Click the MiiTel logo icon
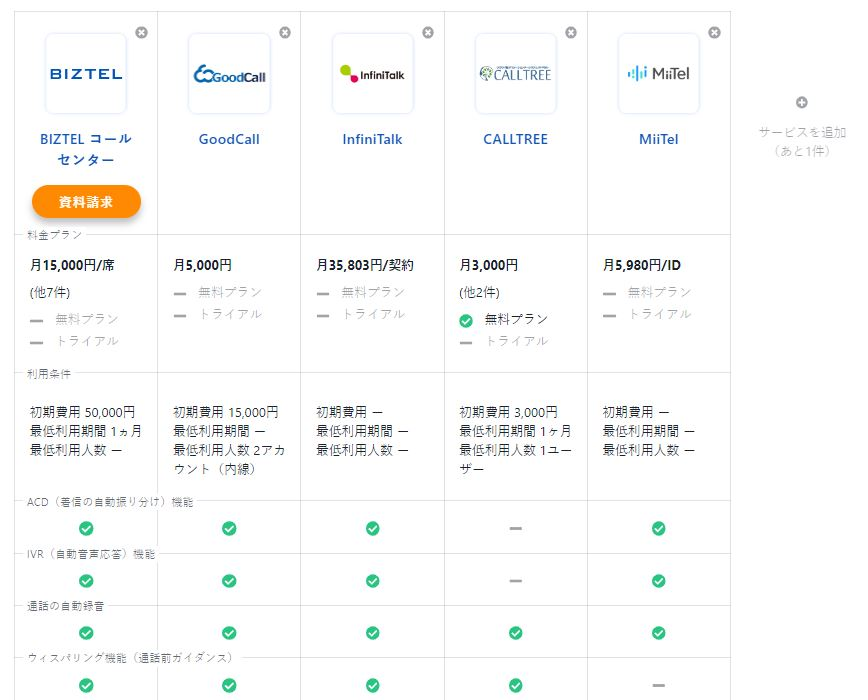 pyautogui.click(x=658, y=74)
